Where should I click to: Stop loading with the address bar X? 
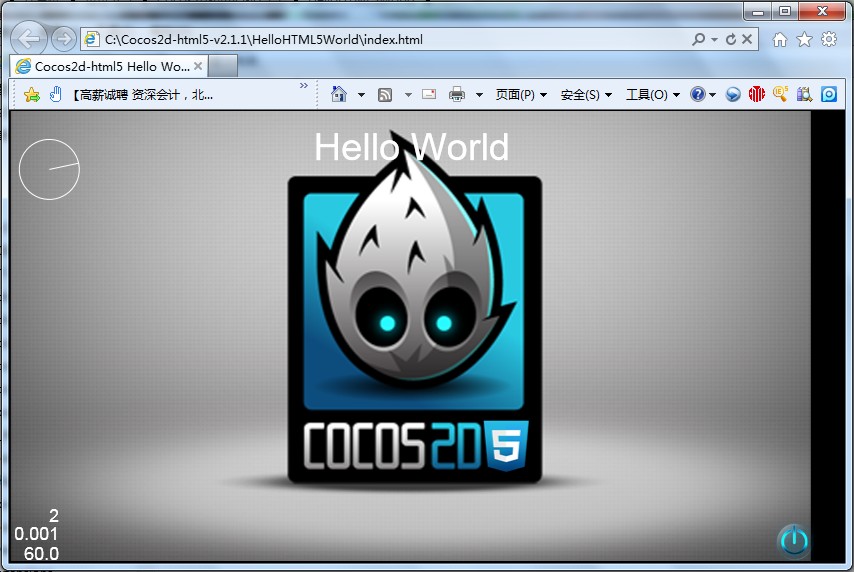(x=747, y=39)
